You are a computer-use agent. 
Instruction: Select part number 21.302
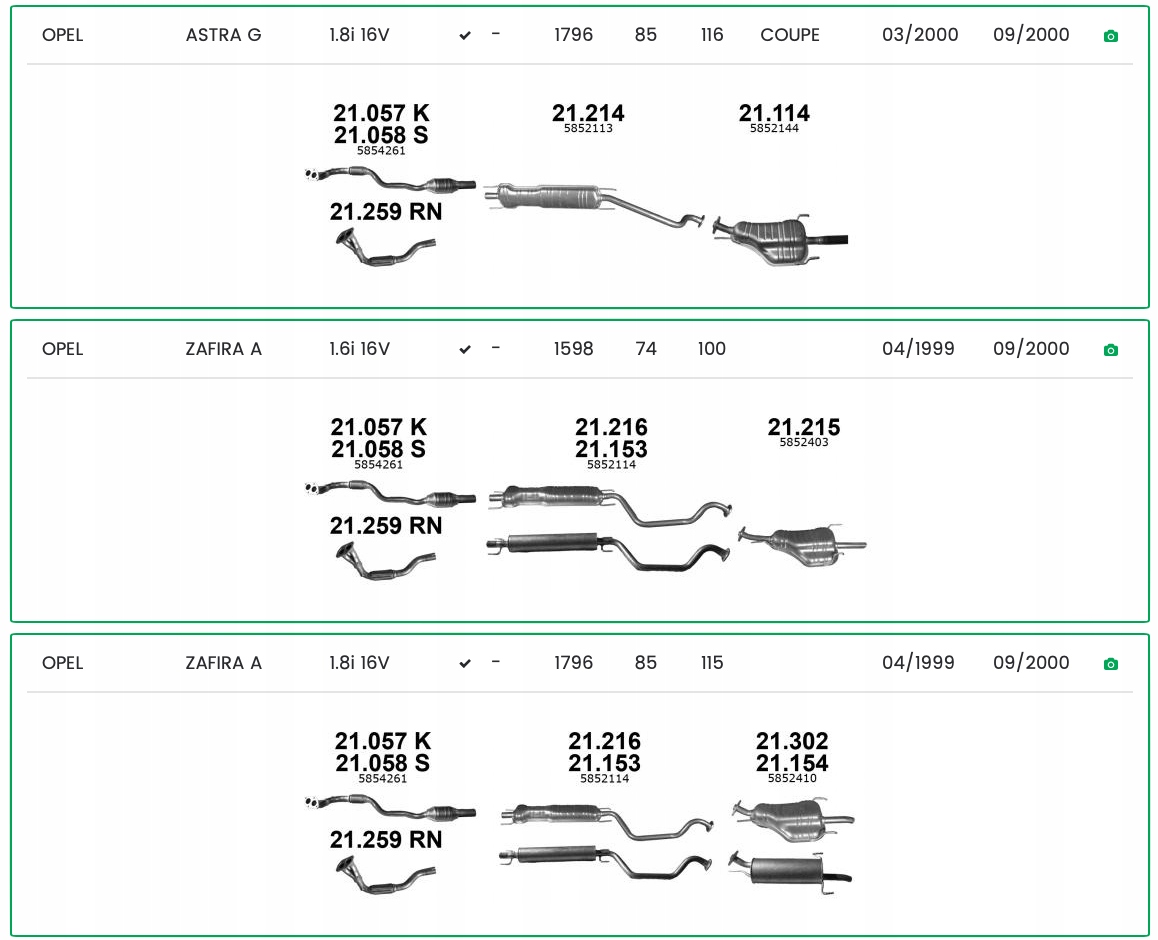pos(792,741)
